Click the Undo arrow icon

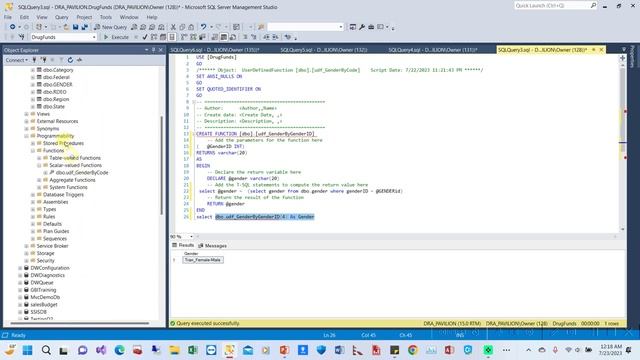[x=203, y=27]
